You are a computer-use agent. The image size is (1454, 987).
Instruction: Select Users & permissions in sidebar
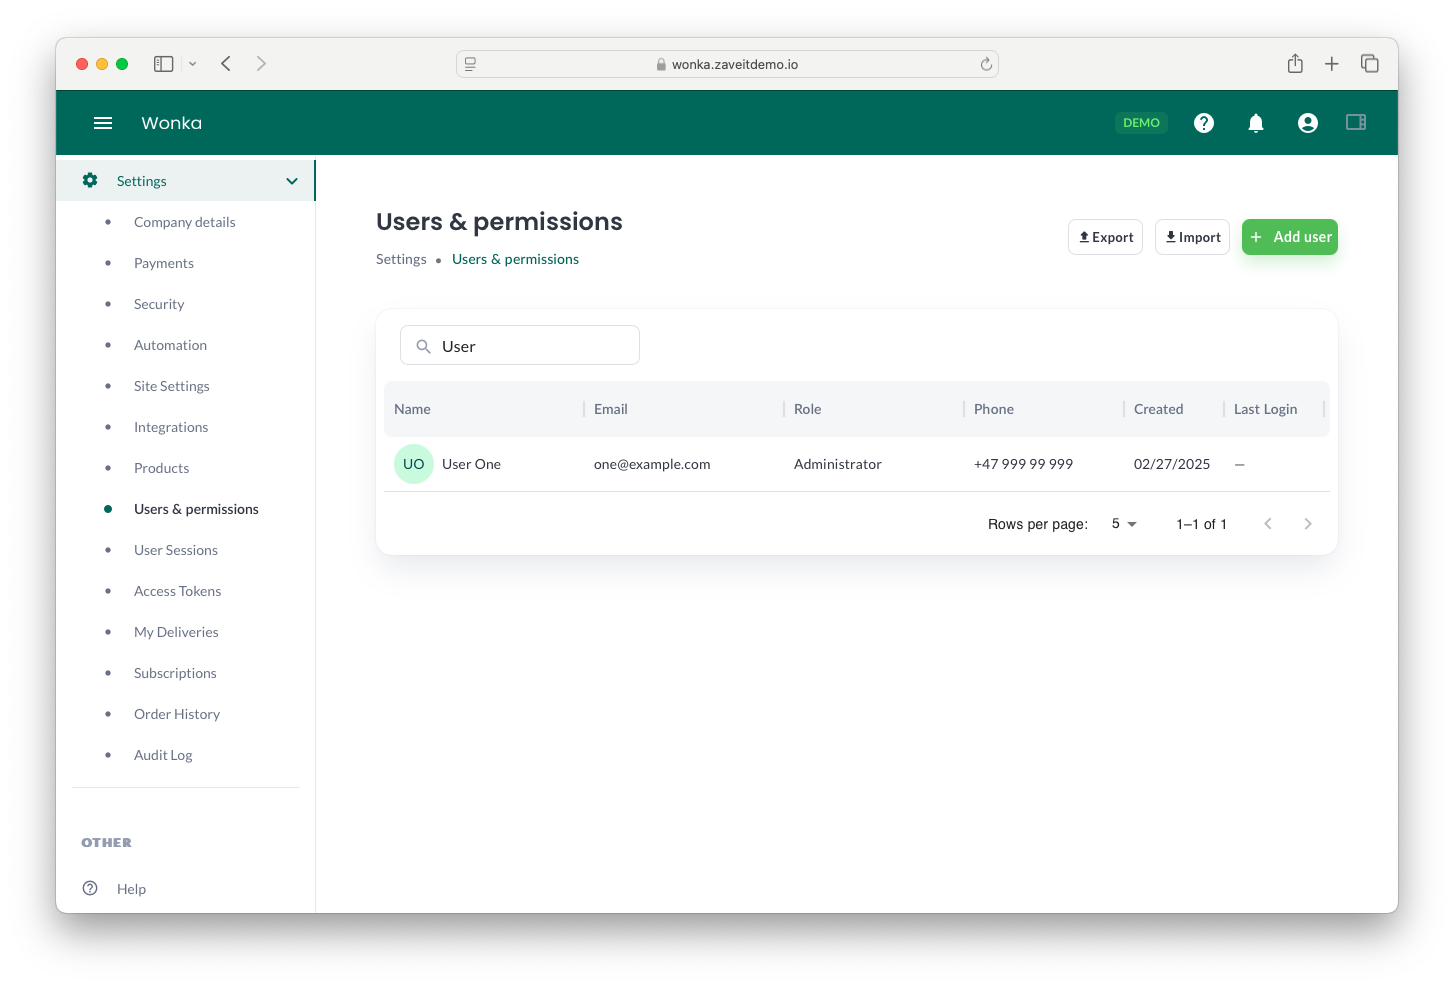196,509
